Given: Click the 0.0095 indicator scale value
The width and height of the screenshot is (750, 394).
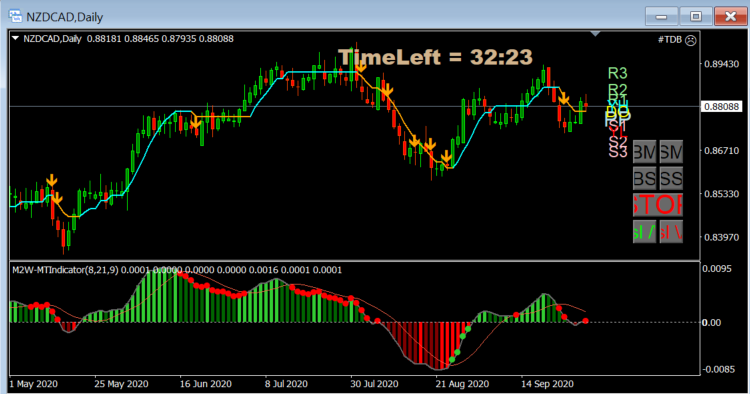Looking at the screenshot, I should pyautogui.click(x=717, y=269).
